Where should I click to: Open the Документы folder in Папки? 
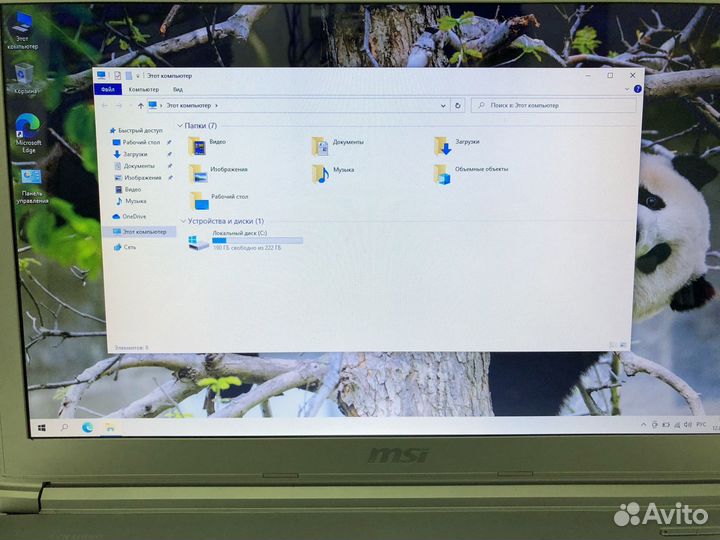(x=338, y=146)
